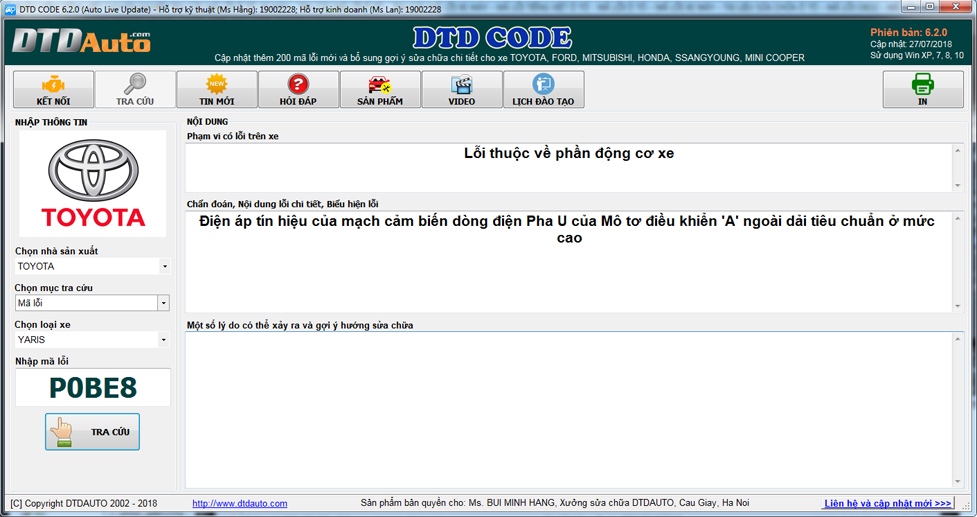Click the 'Sử dụng Win XP, 7, 8, 10' text
The image size is (977, 517).
[917, 55]
